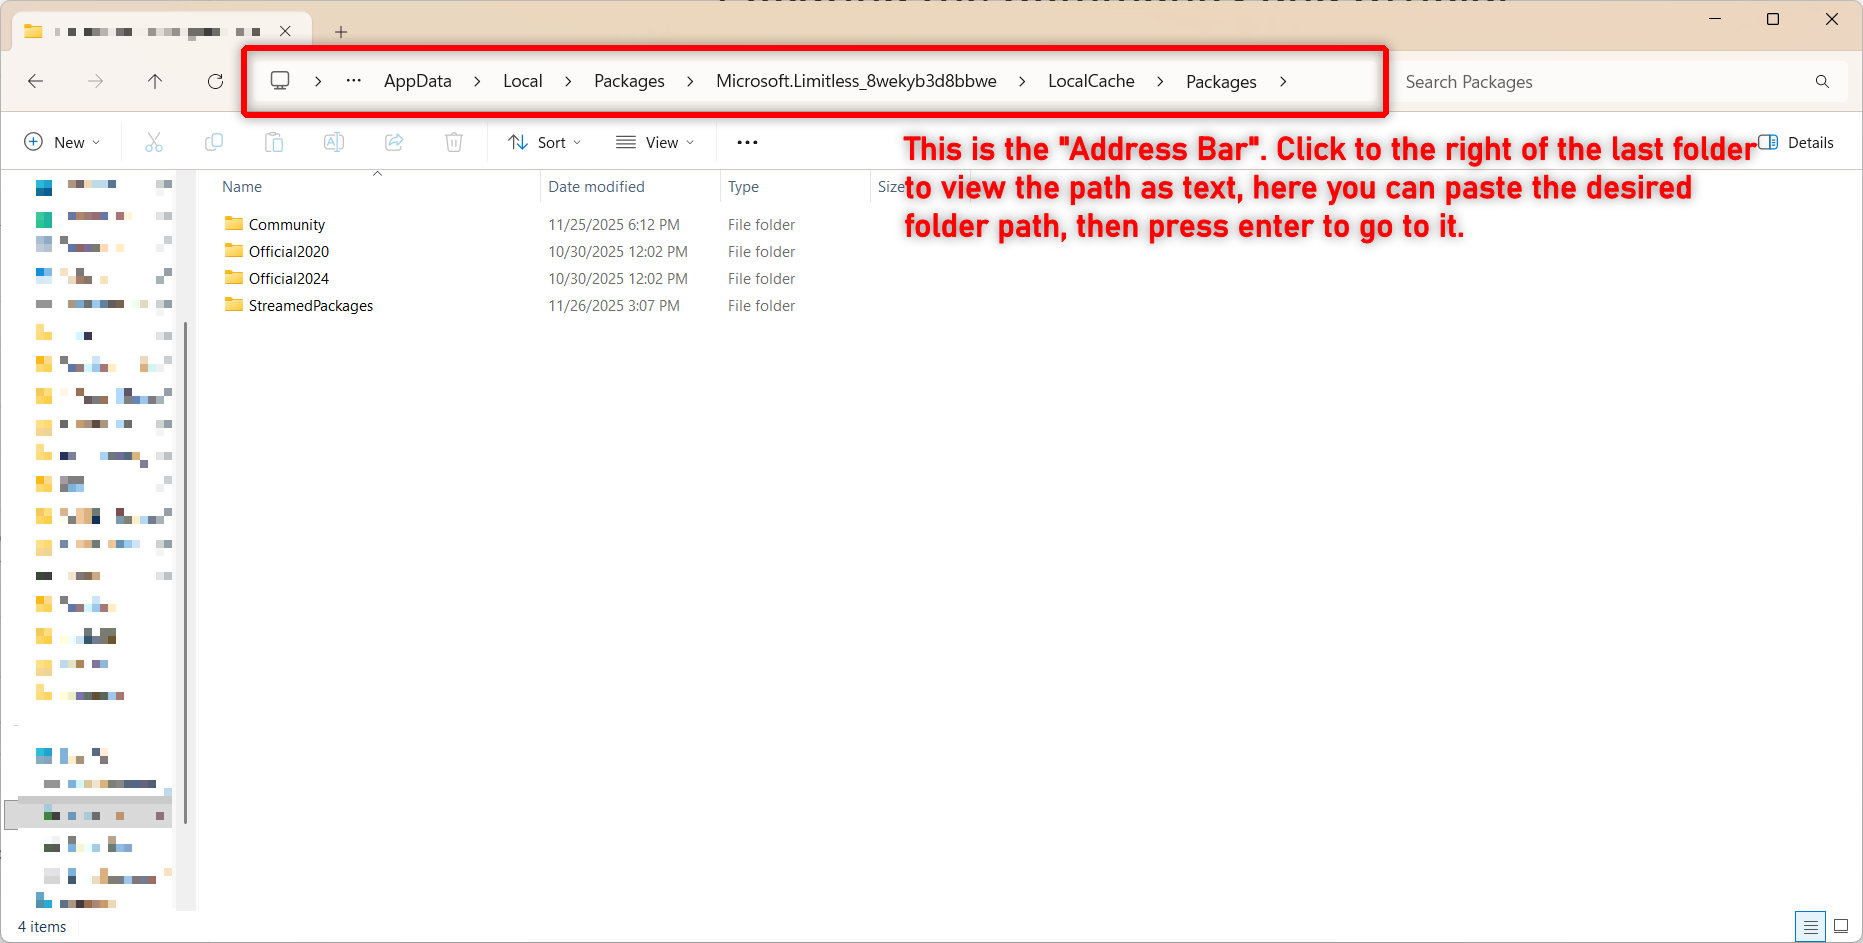This screenshot has width=1863, height=943.
Task: Open the See more (...) menu
Action: [746, 142]
